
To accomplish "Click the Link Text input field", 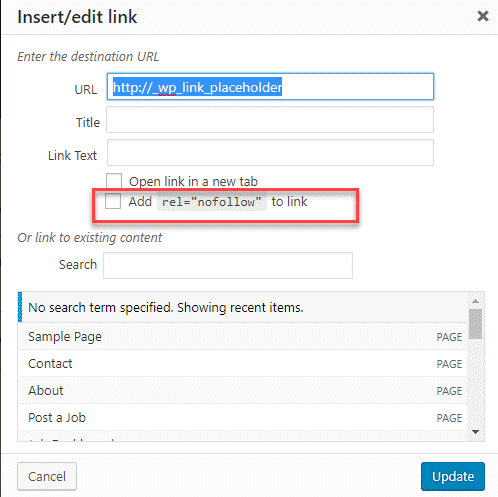I will pyautogui.click(x=270, y=153).
